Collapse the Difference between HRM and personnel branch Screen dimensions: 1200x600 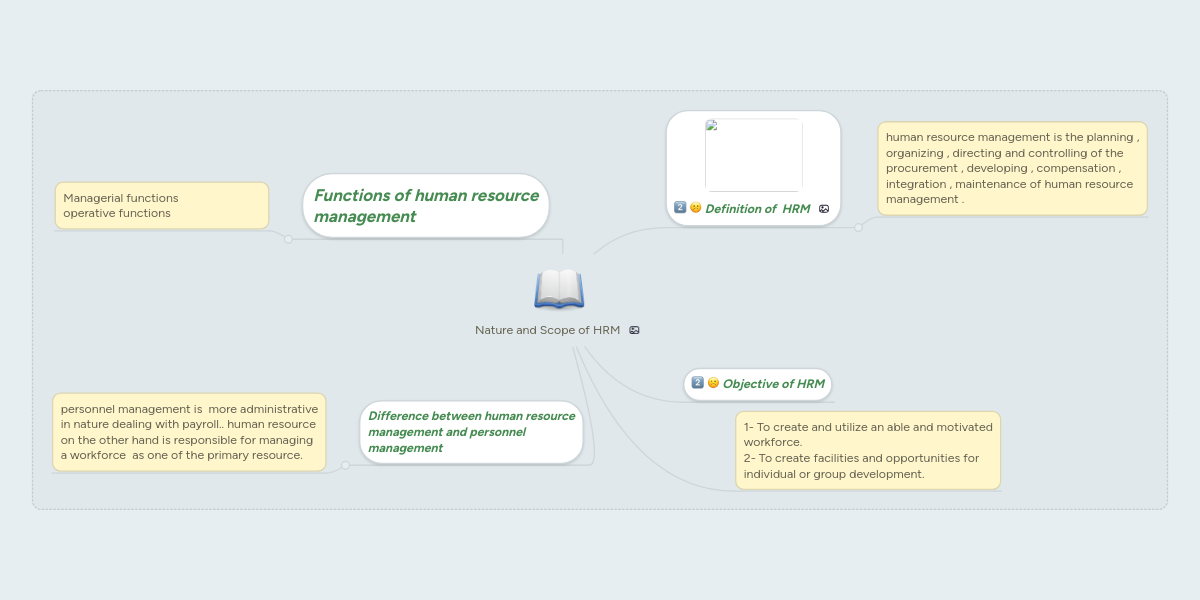point(345,465)
